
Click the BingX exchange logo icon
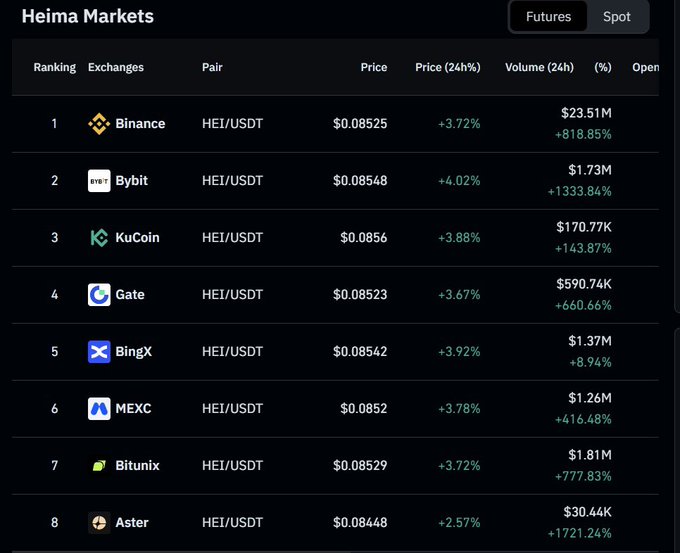[x=99, y=351]
